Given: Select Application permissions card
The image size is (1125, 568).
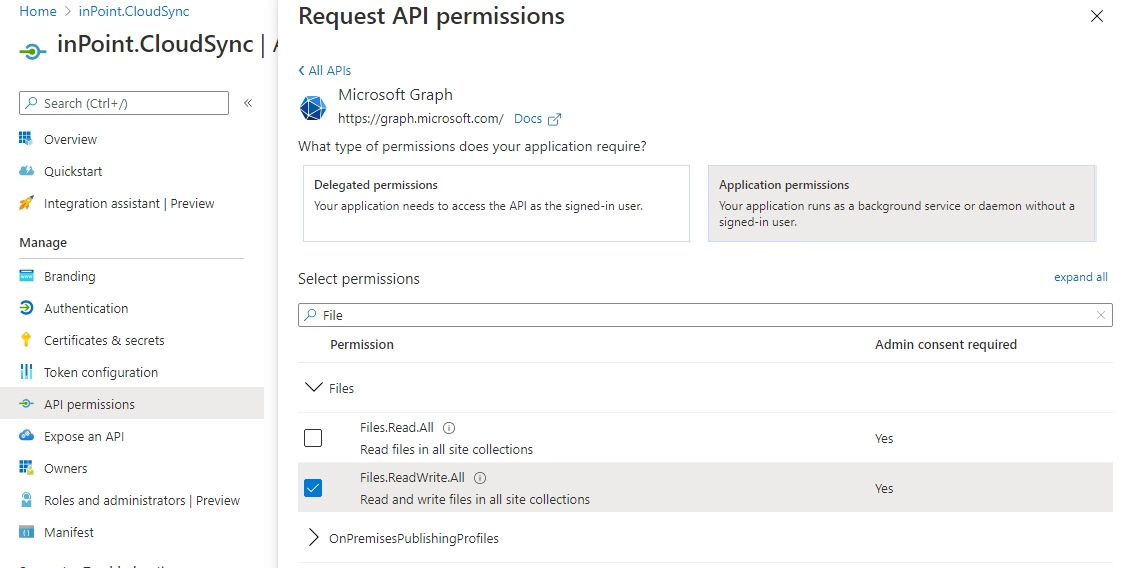Looking at the screenshot, I should (902, 204).
